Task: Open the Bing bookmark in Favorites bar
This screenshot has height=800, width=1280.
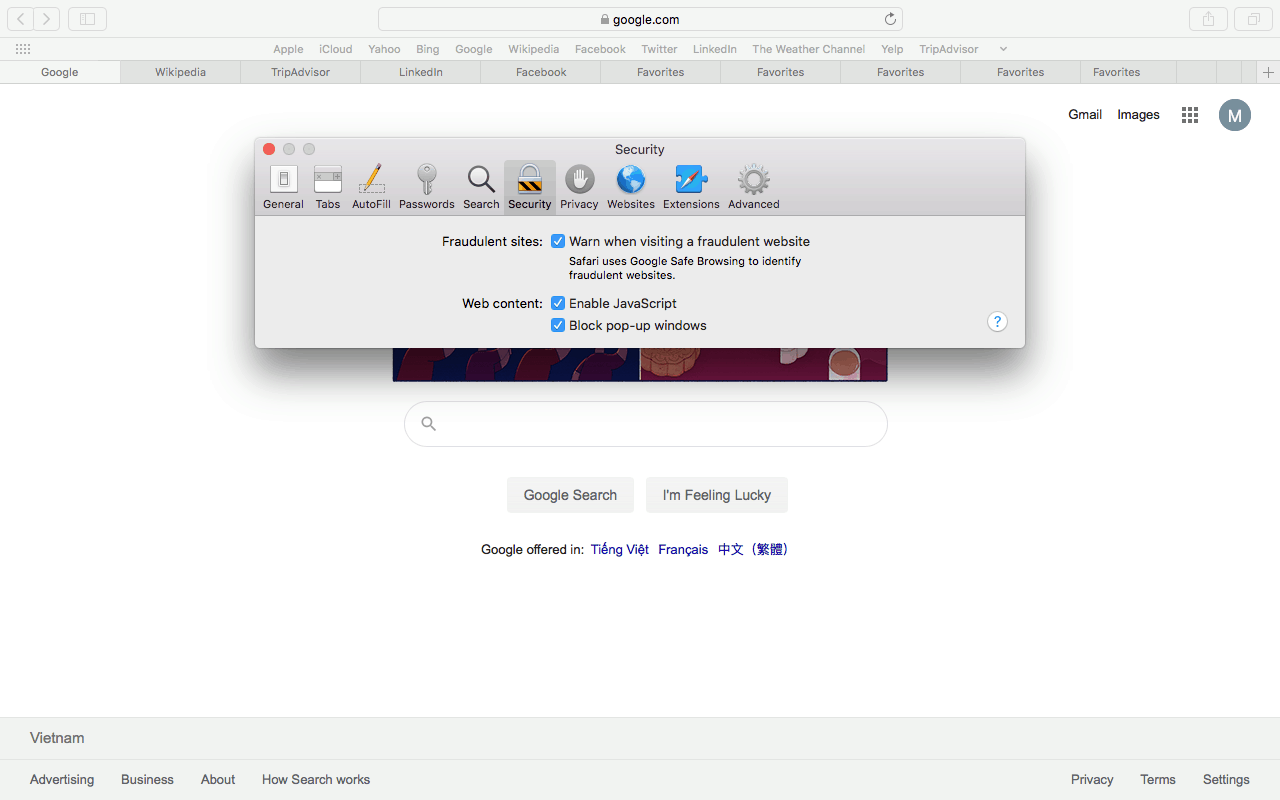Action: coord(428,49)
